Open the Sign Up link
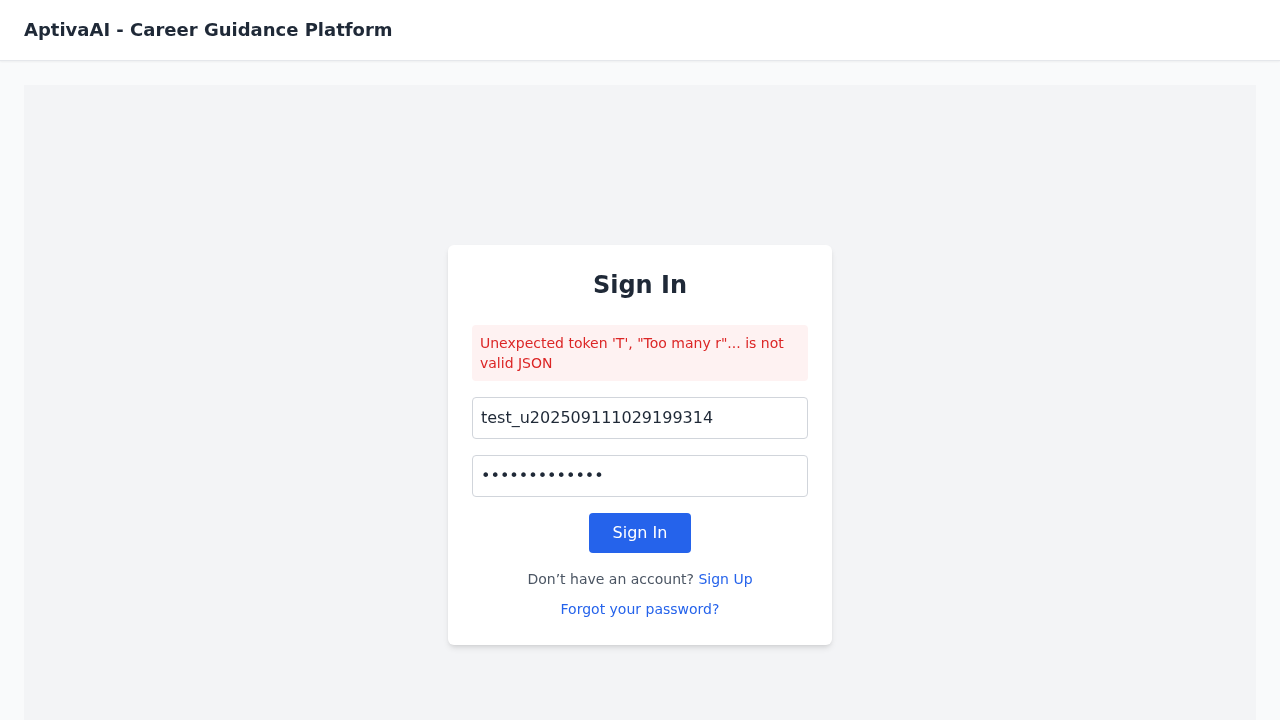Image resolution: width=1280 pixels, height=720 pixels. tap(725, 579)
